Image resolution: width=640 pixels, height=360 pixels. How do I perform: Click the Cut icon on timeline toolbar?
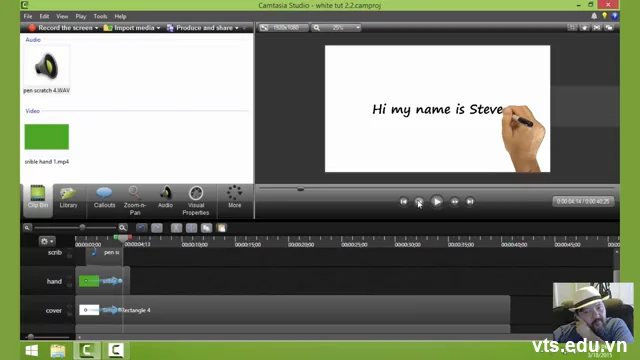[176, 228]
